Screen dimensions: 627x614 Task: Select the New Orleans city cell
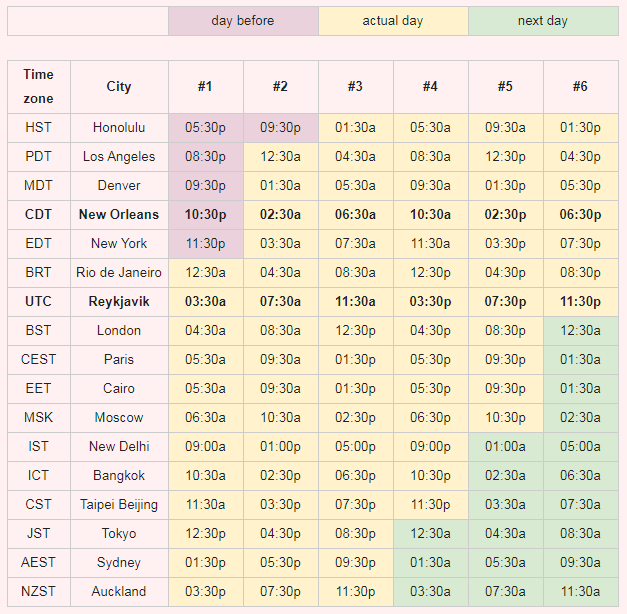click(119, 215)
